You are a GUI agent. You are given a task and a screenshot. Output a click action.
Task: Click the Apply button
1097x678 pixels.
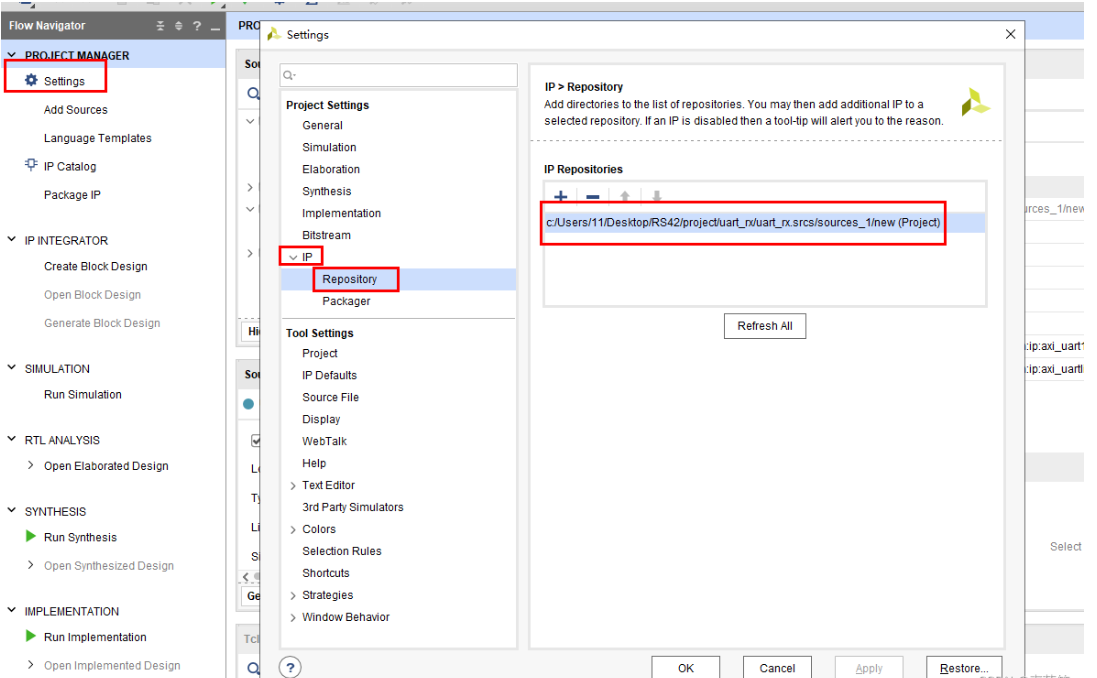pos(869,668)
